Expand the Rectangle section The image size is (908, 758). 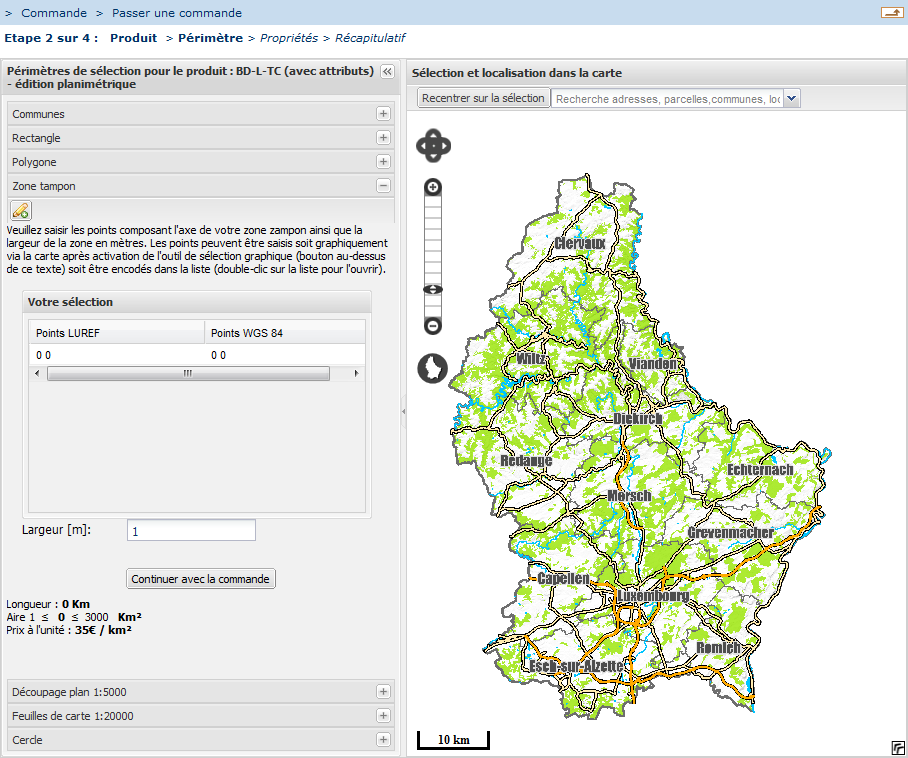(x=383, y=138)
